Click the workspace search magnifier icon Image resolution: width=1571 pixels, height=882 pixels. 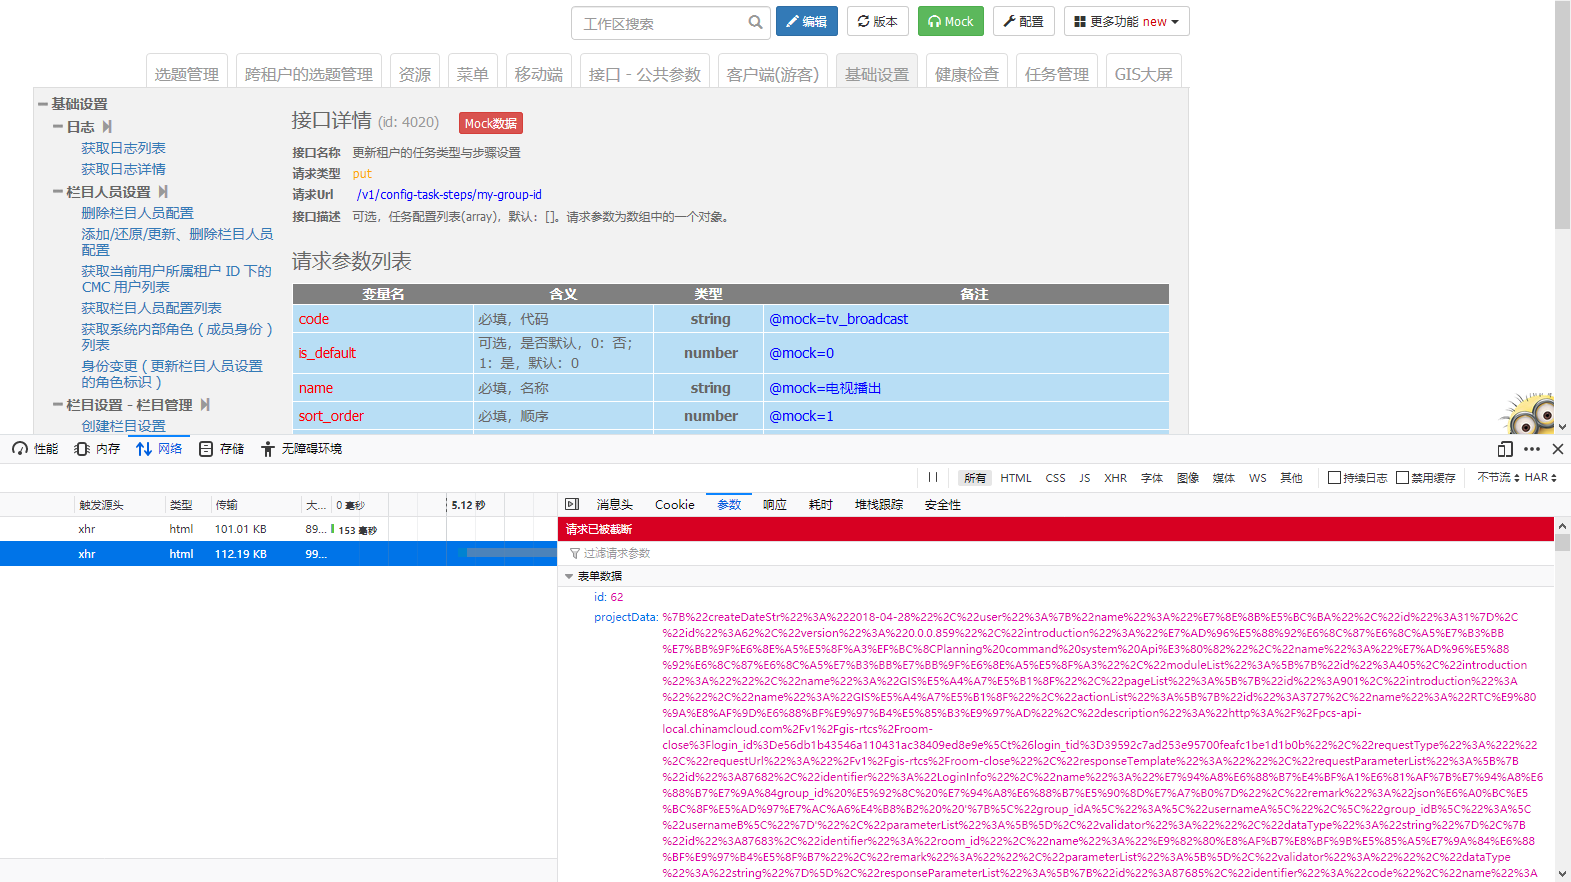pyautogui.click(x=755, y=22)
